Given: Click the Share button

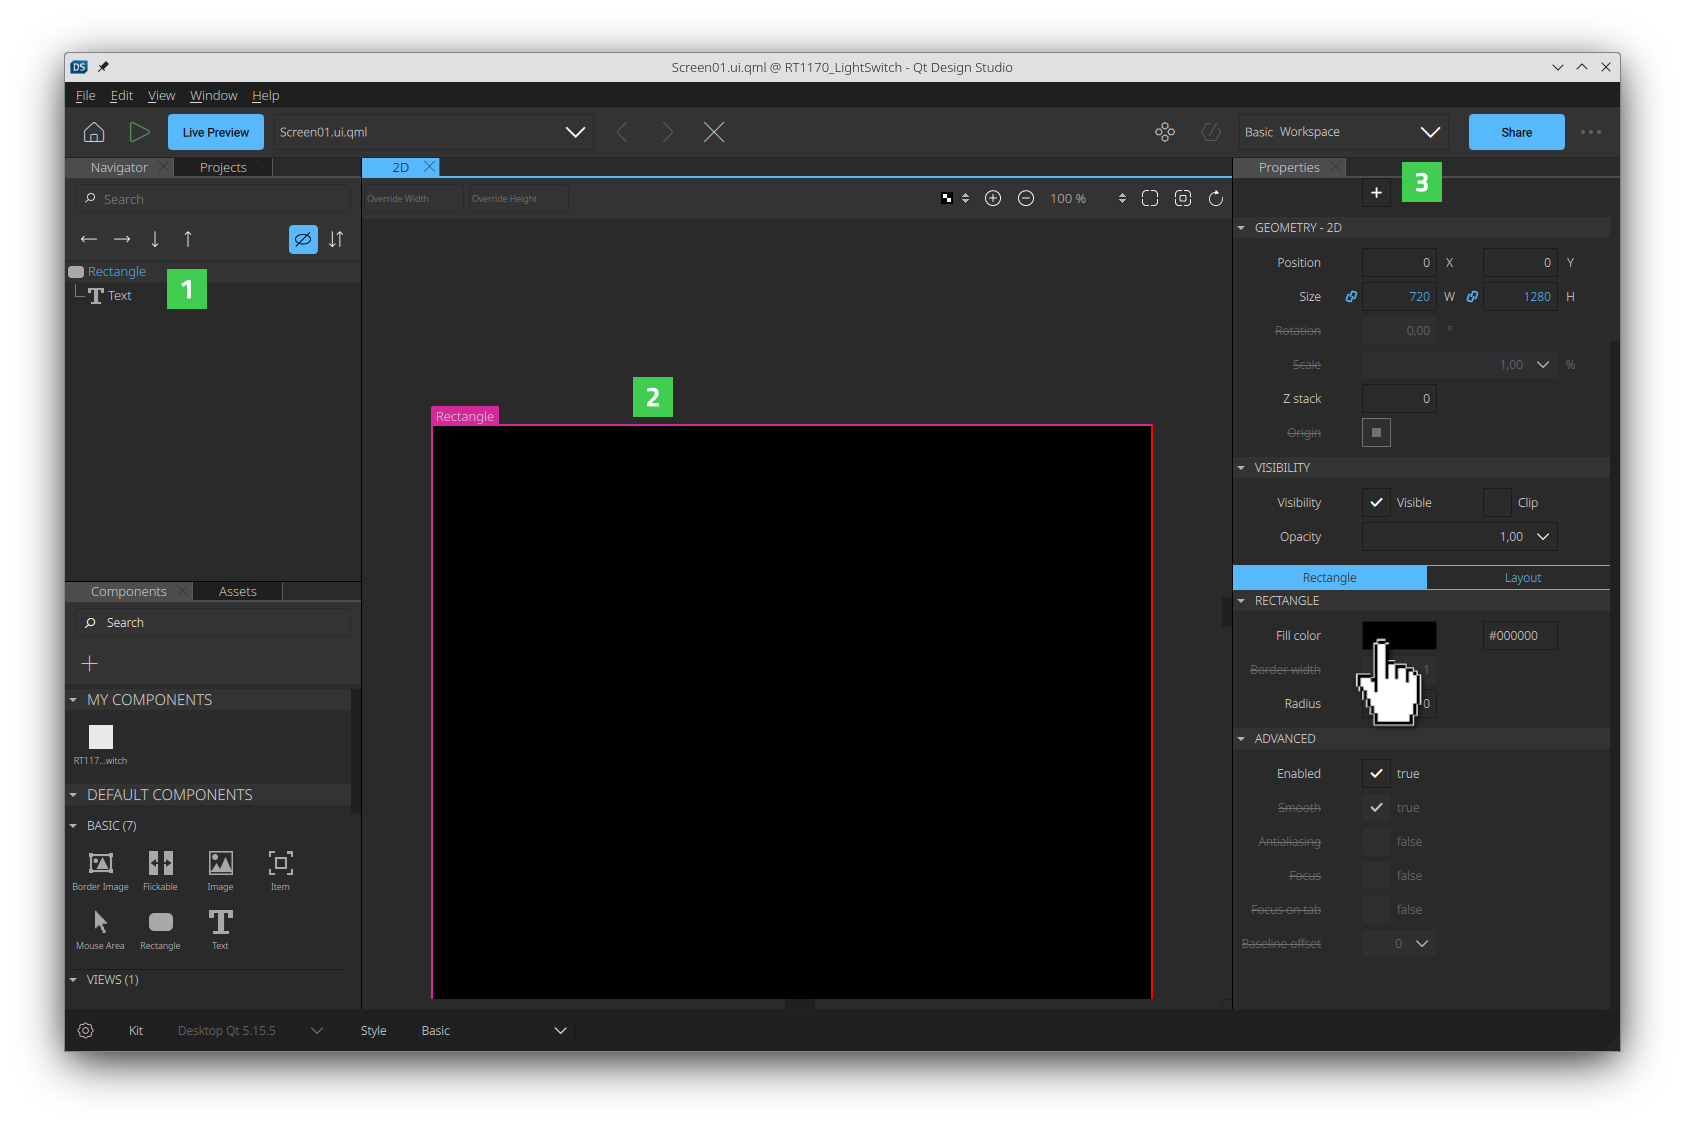Looking at the screenshot, I should pyautogui.click(x=1516, y=131).
